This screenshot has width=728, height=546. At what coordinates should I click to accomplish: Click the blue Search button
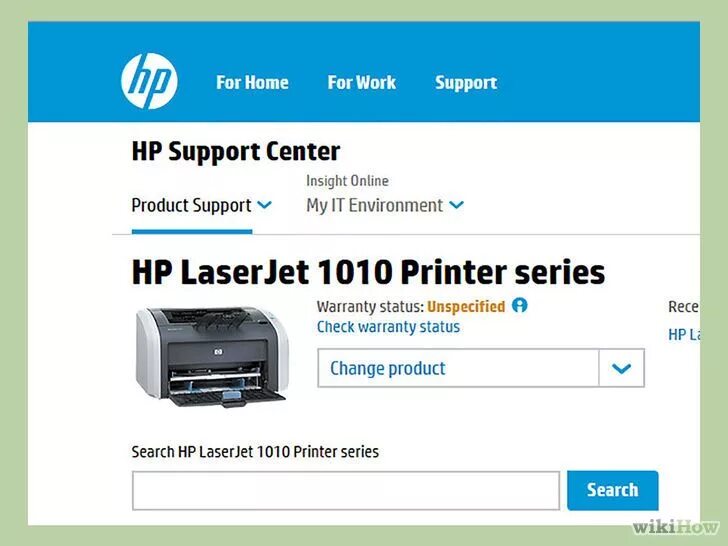click(612, 490)
